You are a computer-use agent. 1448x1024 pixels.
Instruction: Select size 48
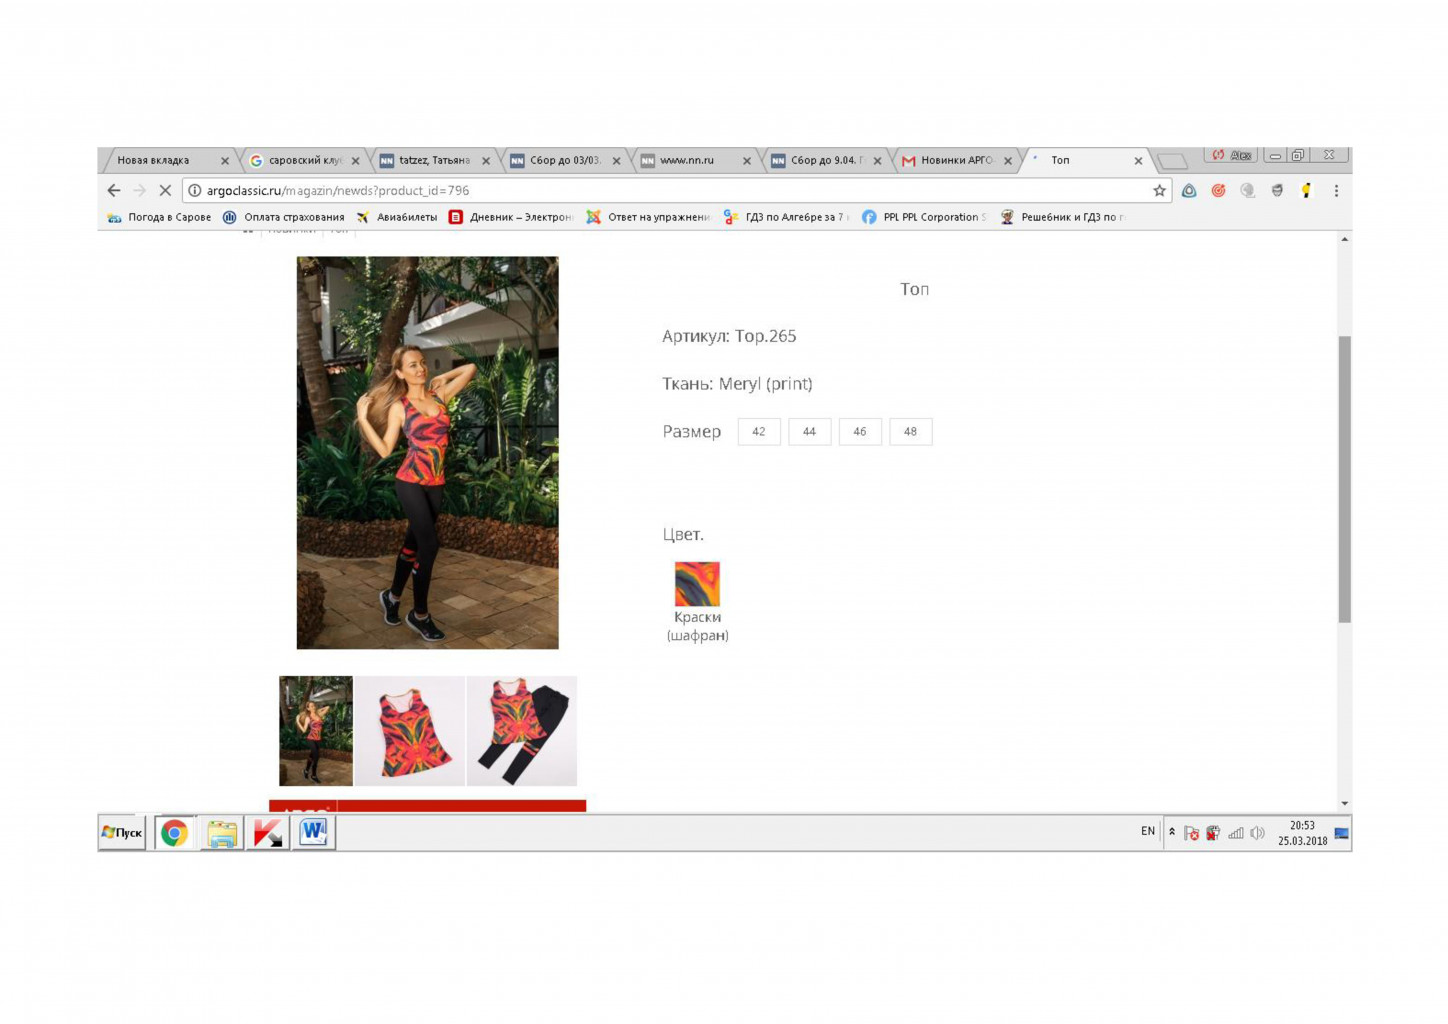pos(910,432)
